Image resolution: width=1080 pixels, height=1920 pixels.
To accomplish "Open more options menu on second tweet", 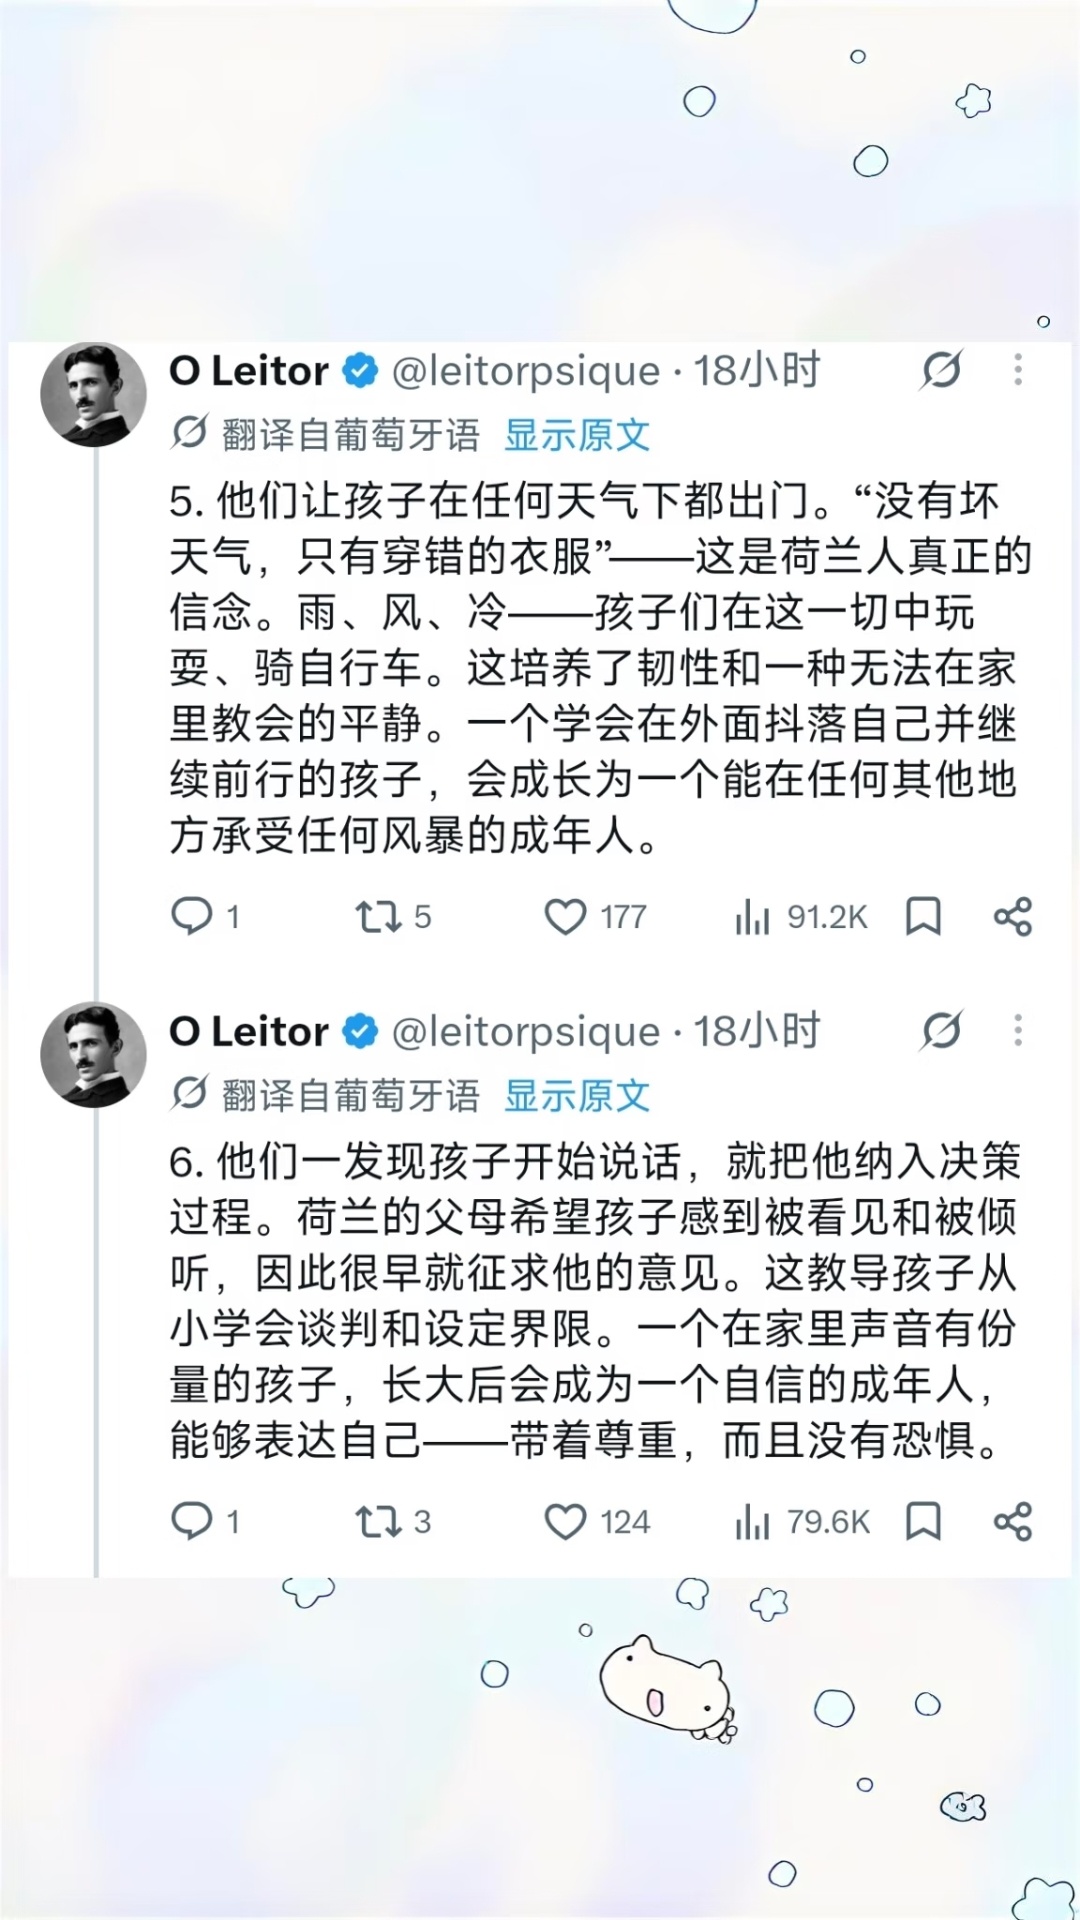I will 1018,1030.
